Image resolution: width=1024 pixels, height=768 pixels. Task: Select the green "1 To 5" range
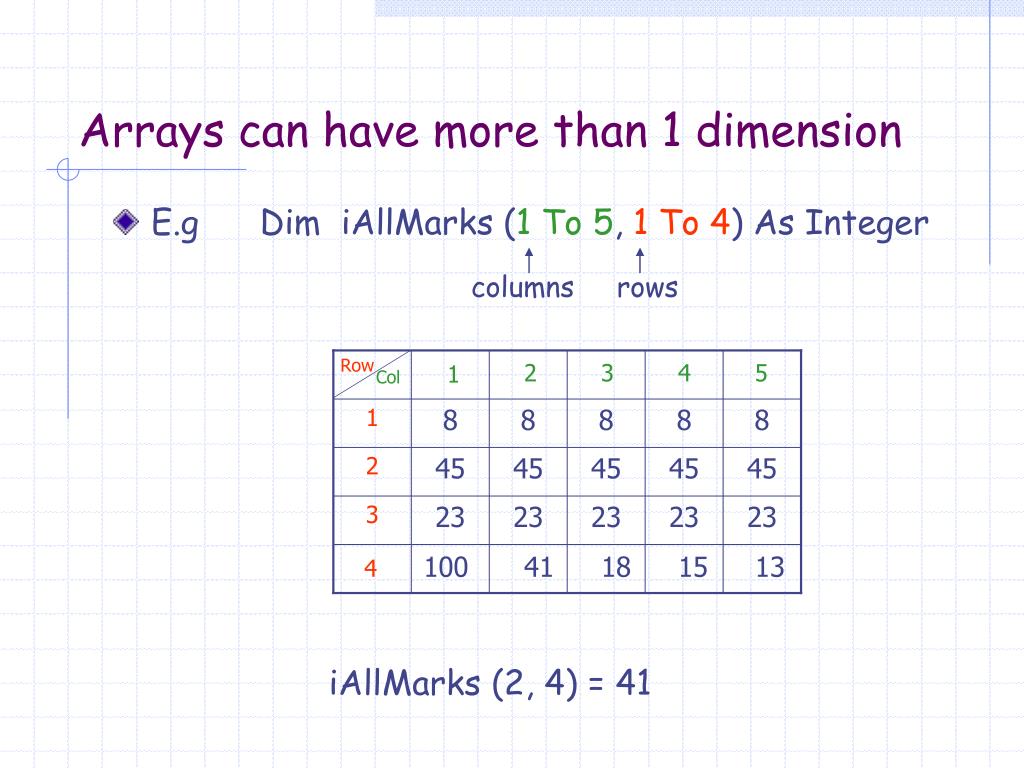564,222
